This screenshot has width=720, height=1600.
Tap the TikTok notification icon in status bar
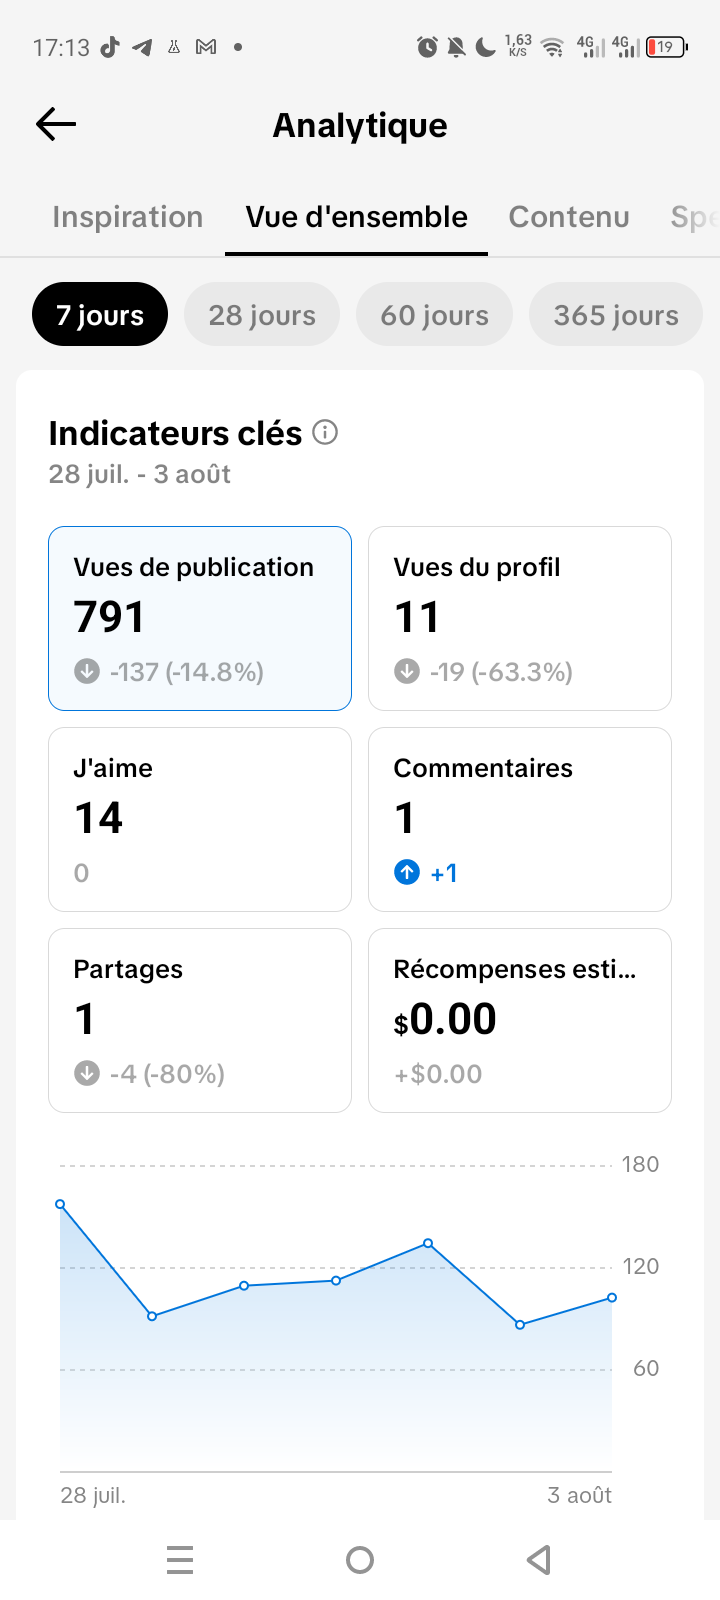(110, 47)
